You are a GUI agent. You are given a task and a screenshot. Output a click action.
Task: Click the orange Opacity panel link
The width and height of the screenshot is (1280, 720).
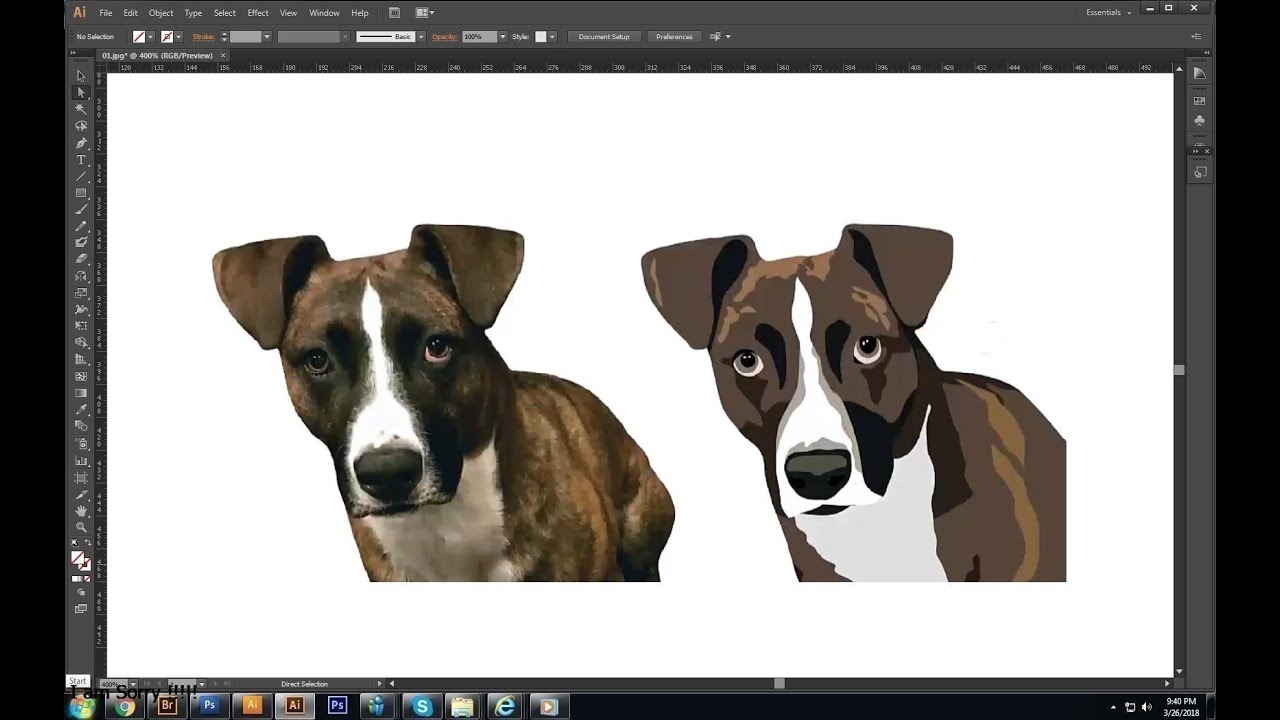coord(444,37)
